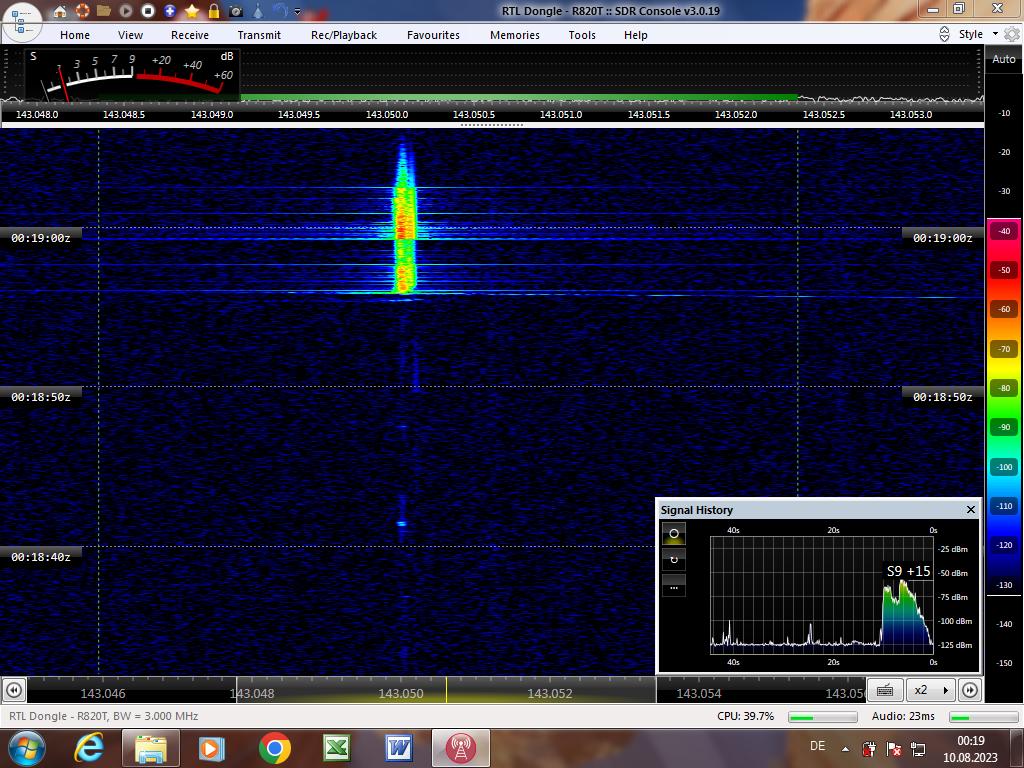Step frequency bar right with forward button
The image size is (1024, 768).
[970, 690]
